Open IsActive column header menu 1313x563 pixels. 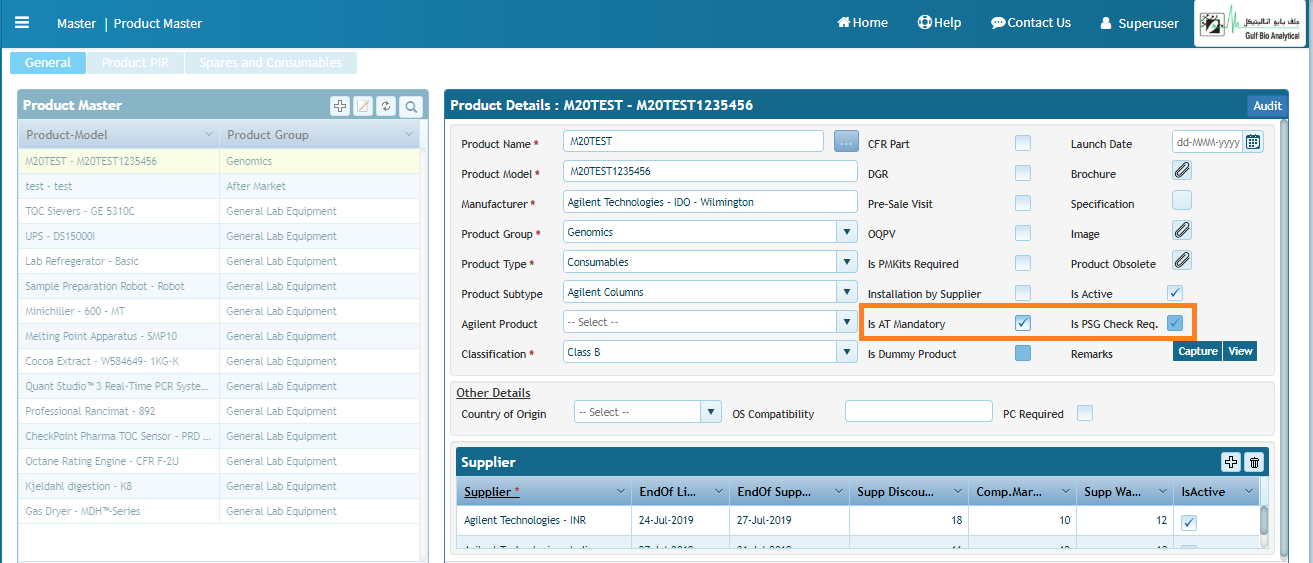[1249, 492]
